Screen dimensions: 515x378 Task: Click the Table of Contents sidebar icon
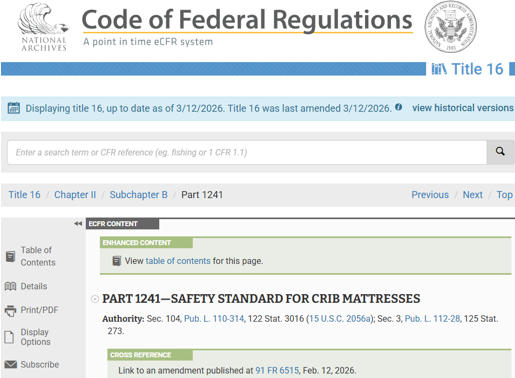(x=10, y=256)
